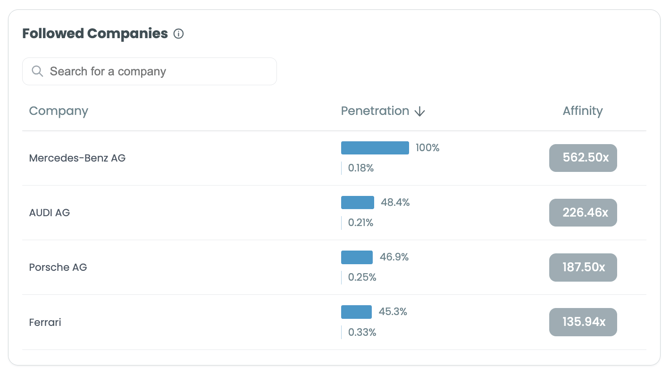Viewport: 670px width, 373px height.
Task: Open the Mercedes-Benz AG company row
Action: click(x=334, y=158)
